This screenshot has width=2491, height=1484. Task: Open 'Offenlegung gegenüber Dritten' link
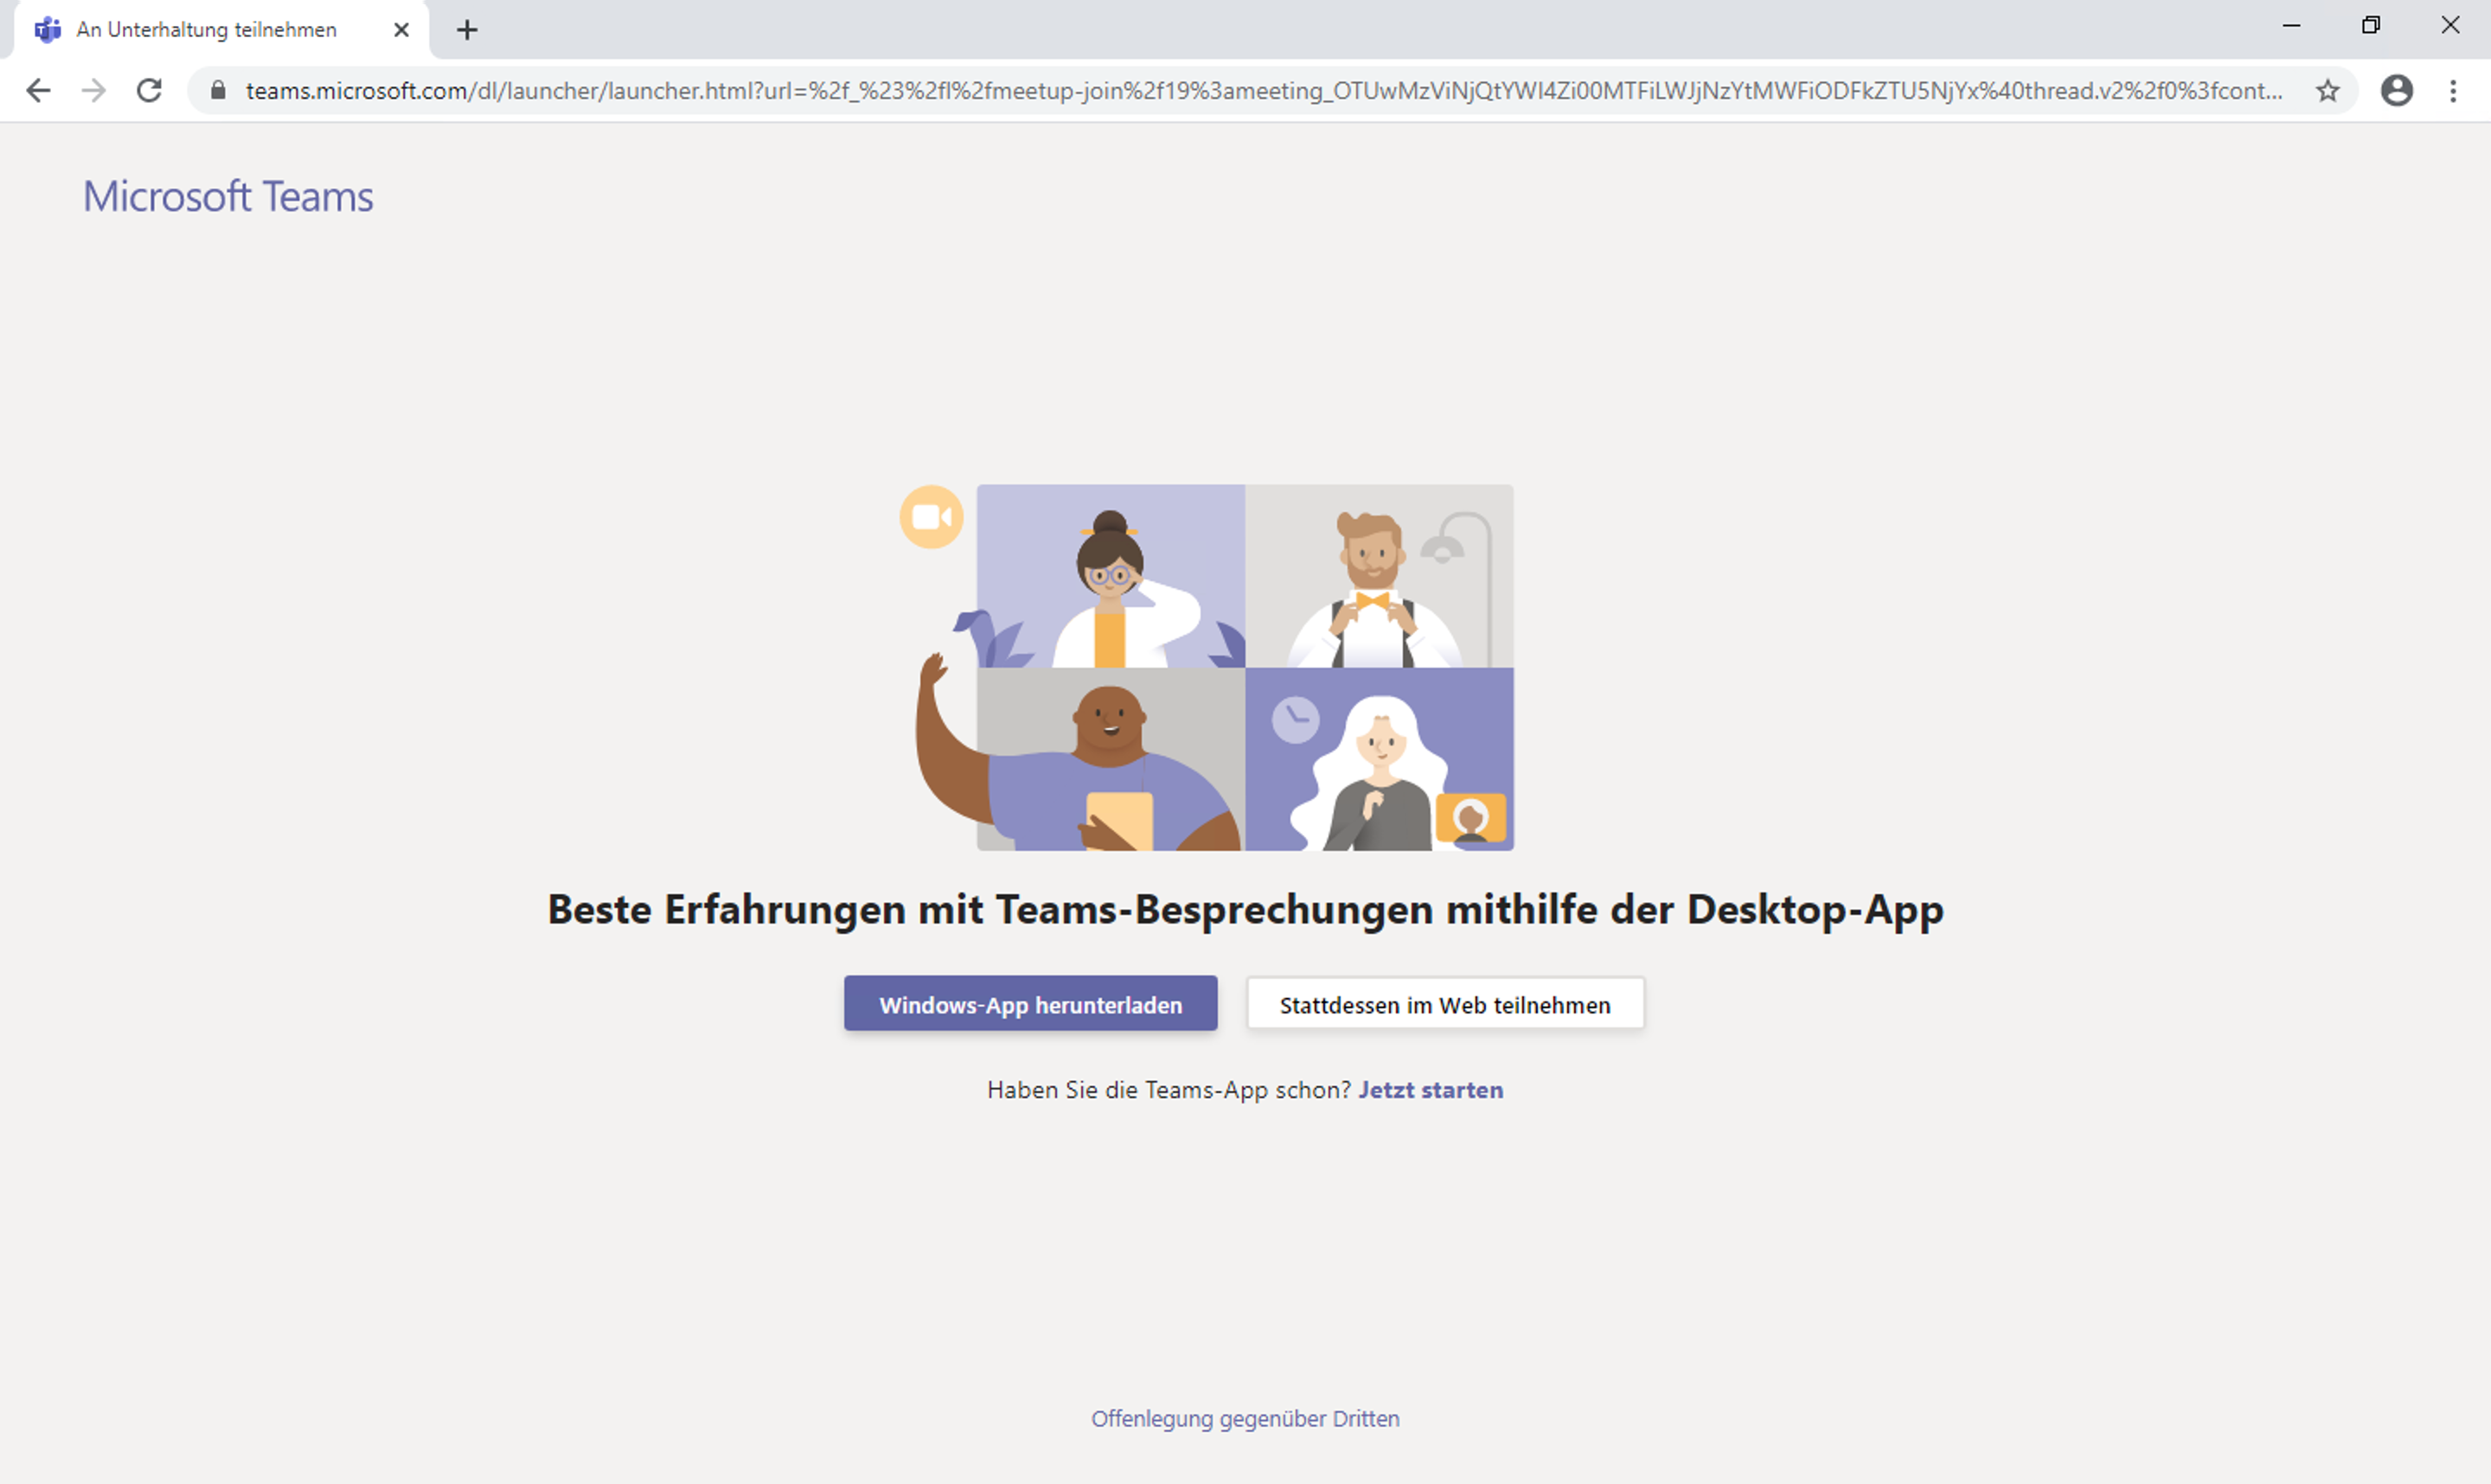pyautogui.click(x=1245, y=1419)
